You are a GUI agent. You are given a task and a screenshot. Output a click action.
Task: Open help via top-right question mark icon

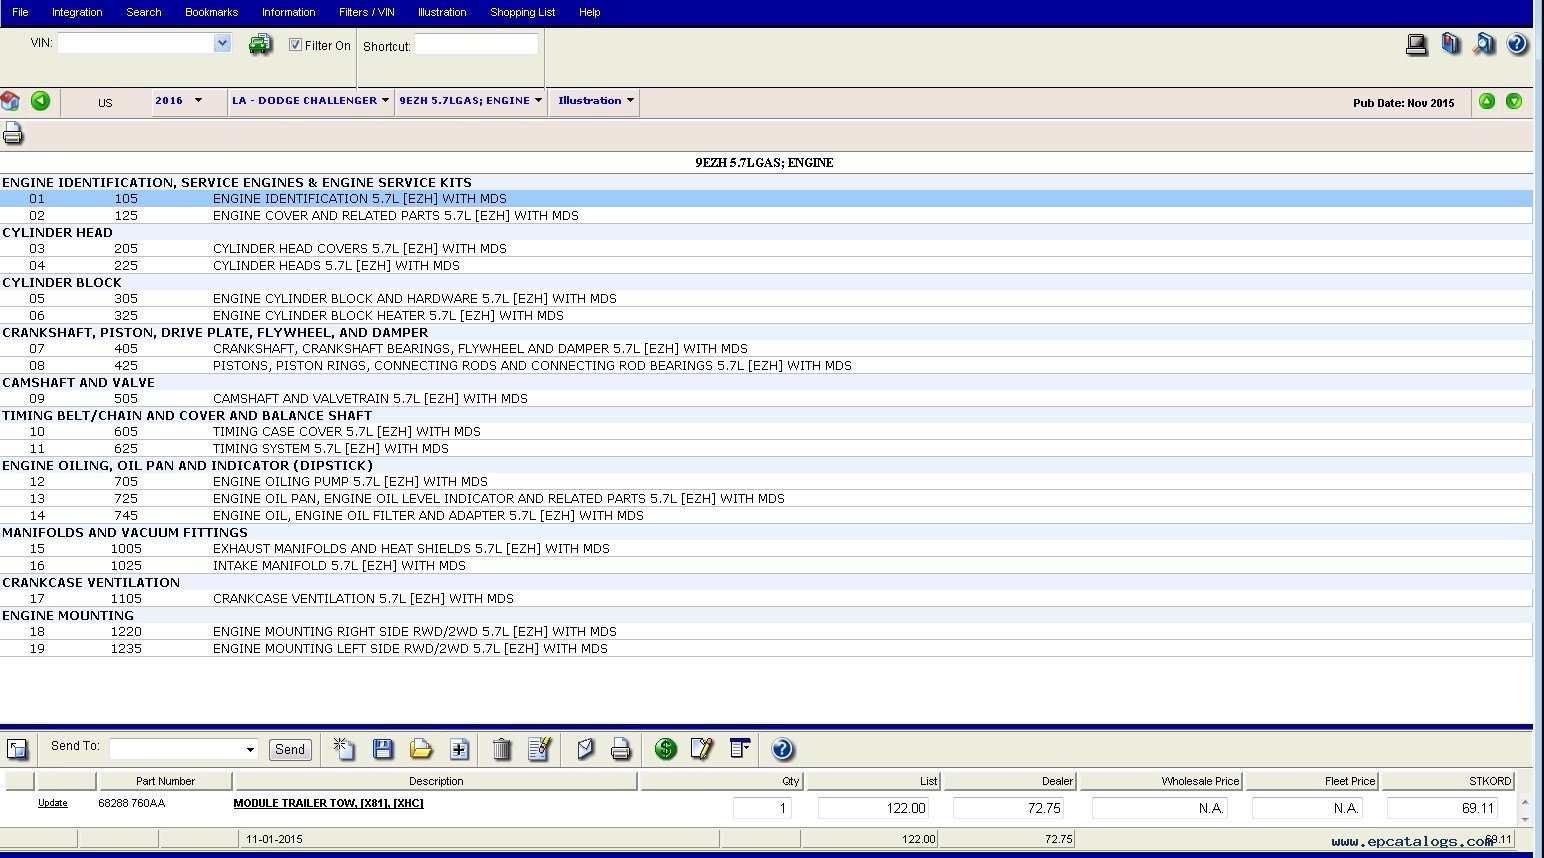click(x=1517, y=44)
